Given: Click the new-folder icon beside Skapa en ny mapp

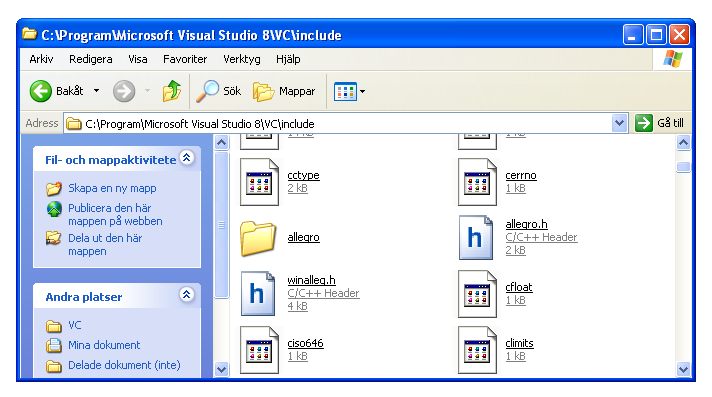Looking at the screenshot, I should 54,188.
